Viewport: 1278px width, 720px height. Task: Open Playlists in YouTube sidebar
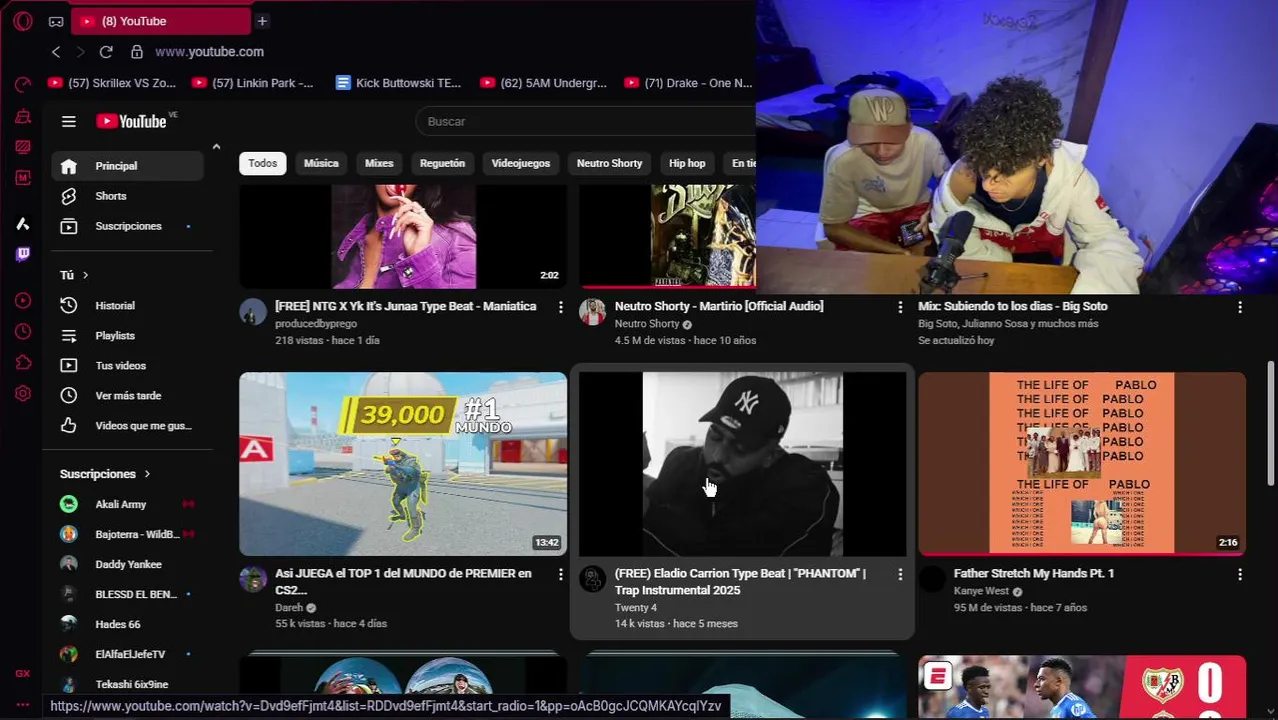click(127, 336)
